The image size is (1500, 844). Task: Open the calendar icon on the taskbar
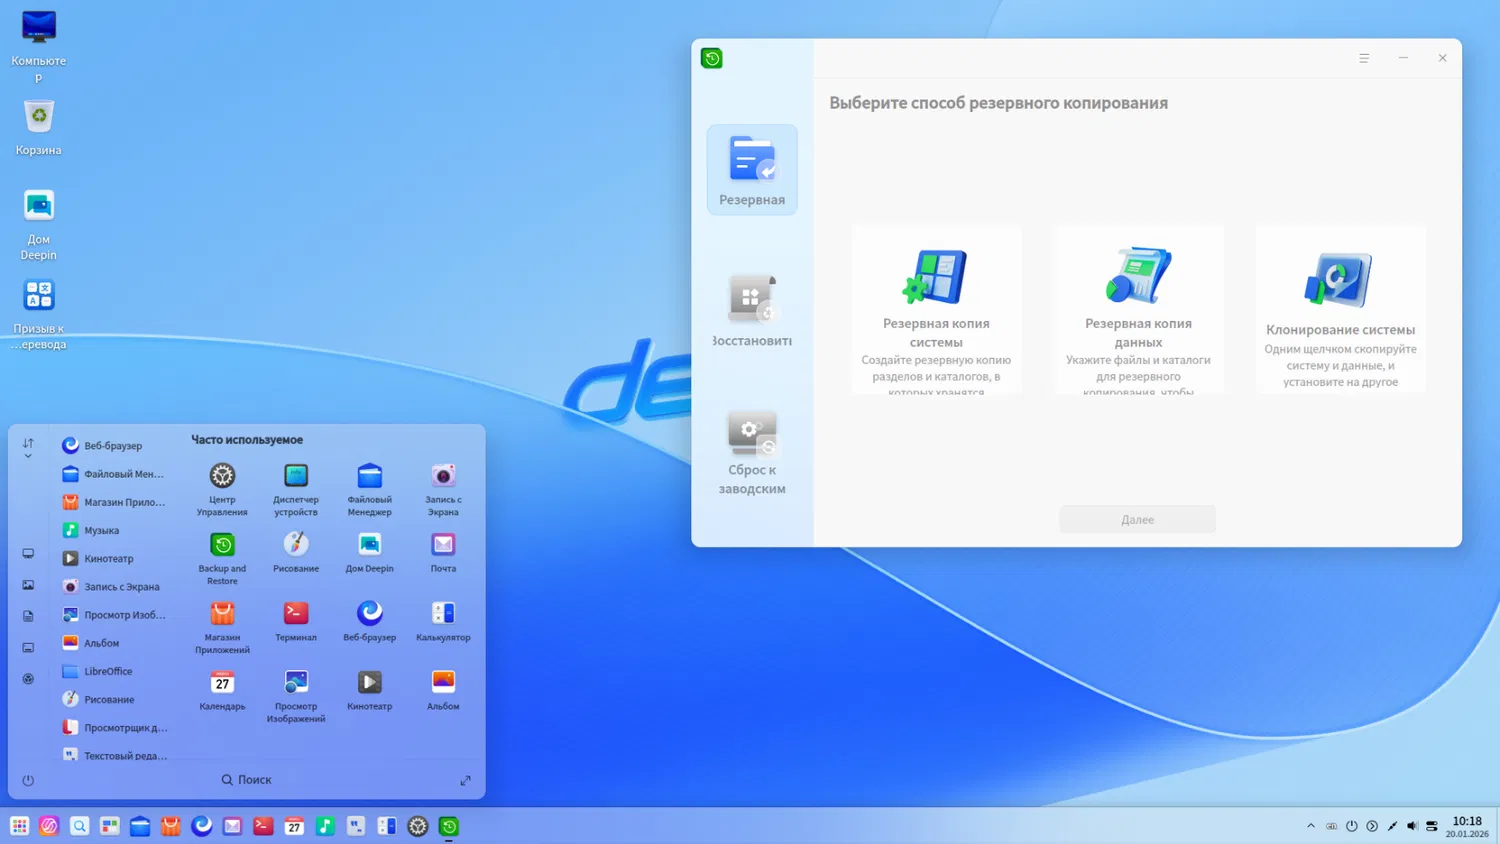(x=294, y=826)
